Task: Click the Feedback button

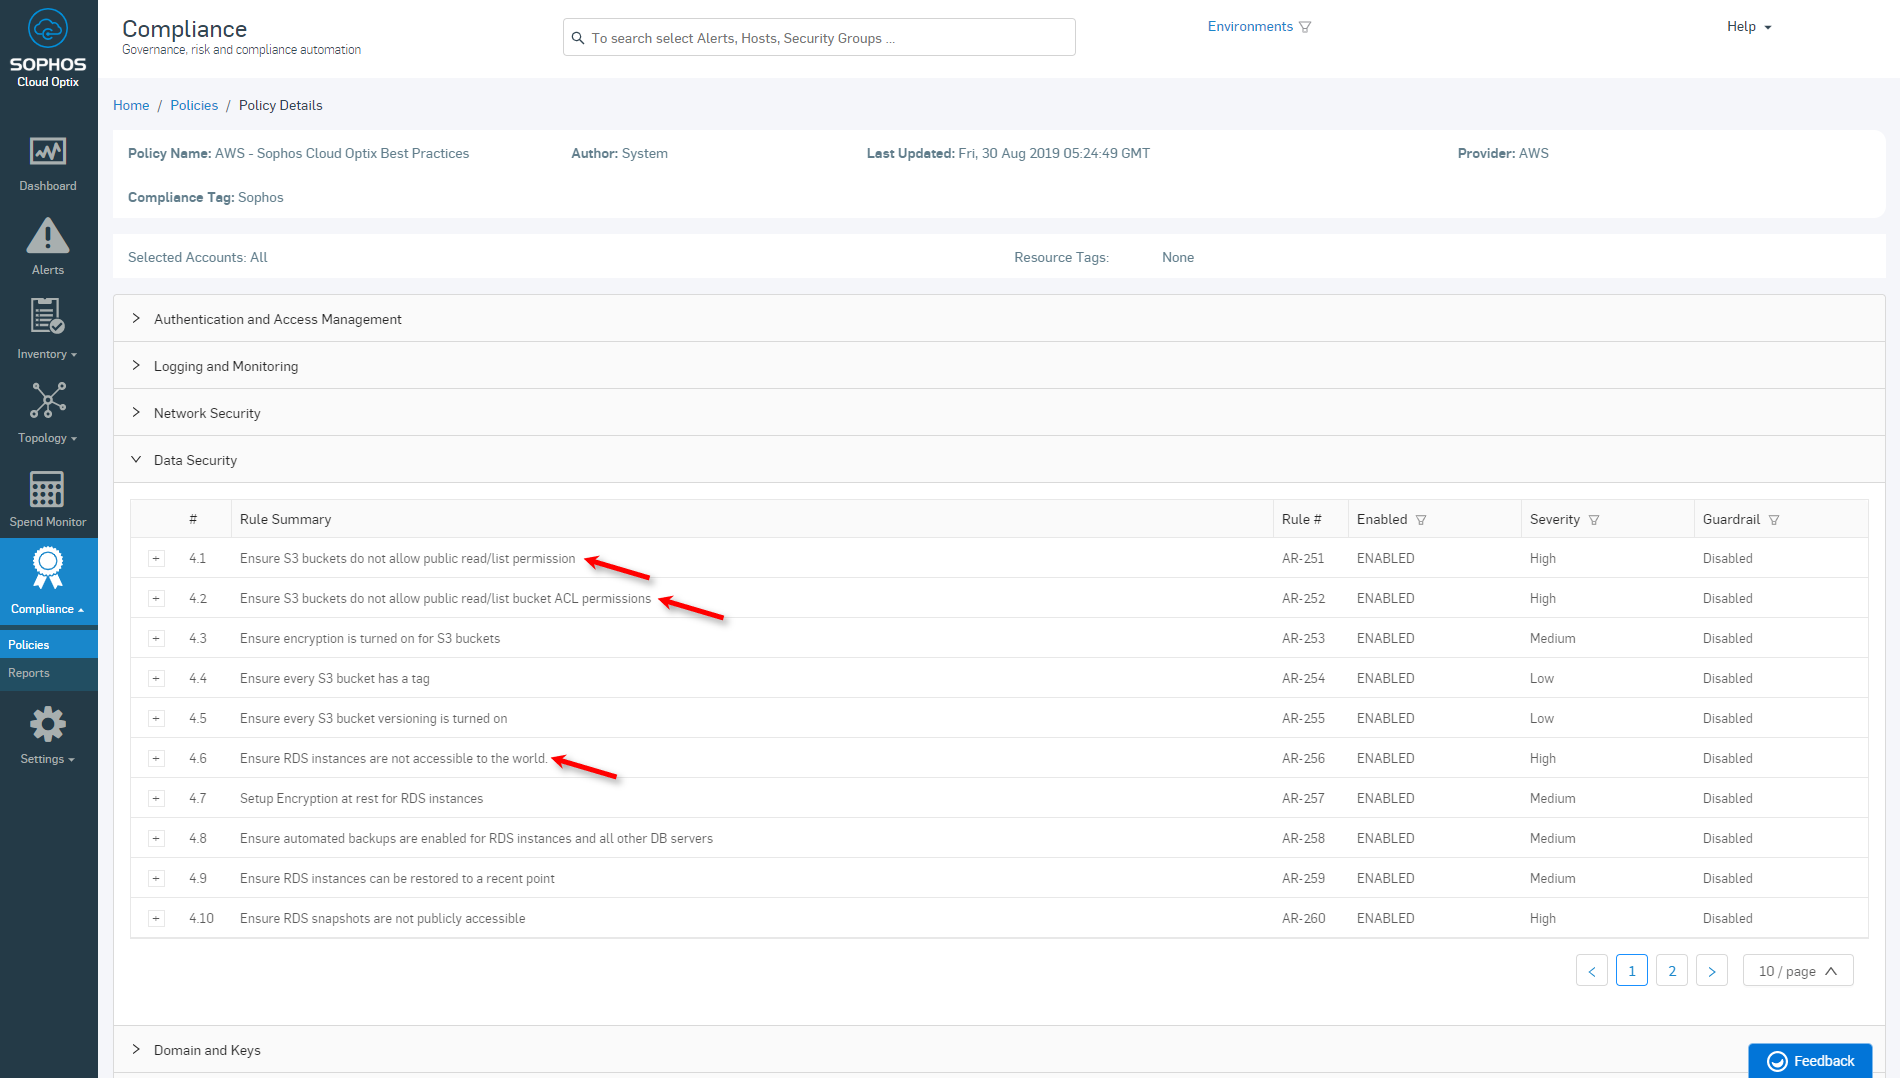Action: (x=1810, y=1061)
